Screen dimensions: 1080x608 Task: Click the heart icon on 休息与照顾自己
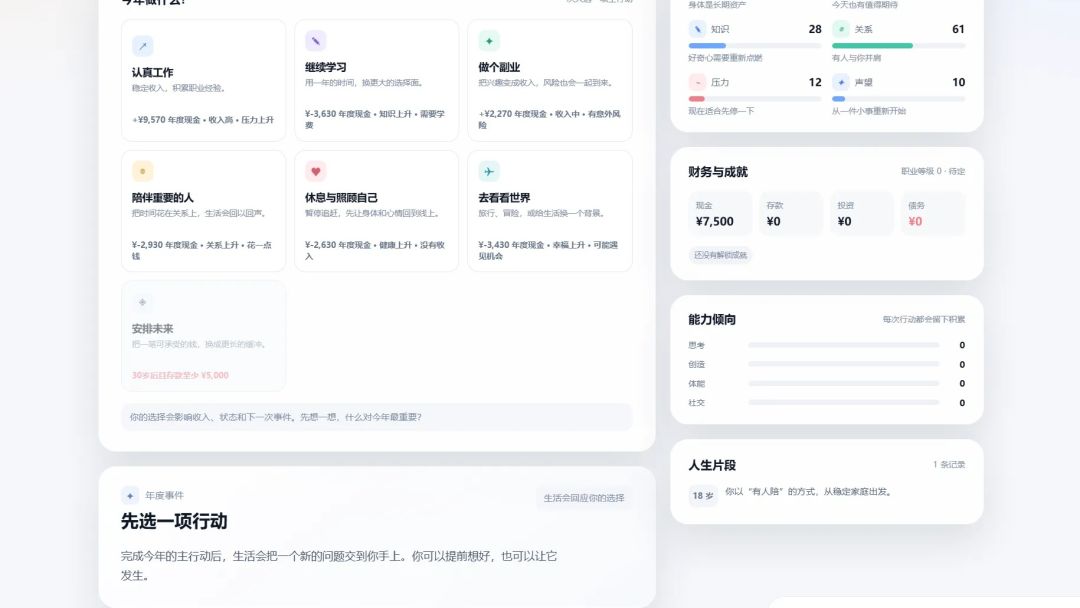pos(315,171)
